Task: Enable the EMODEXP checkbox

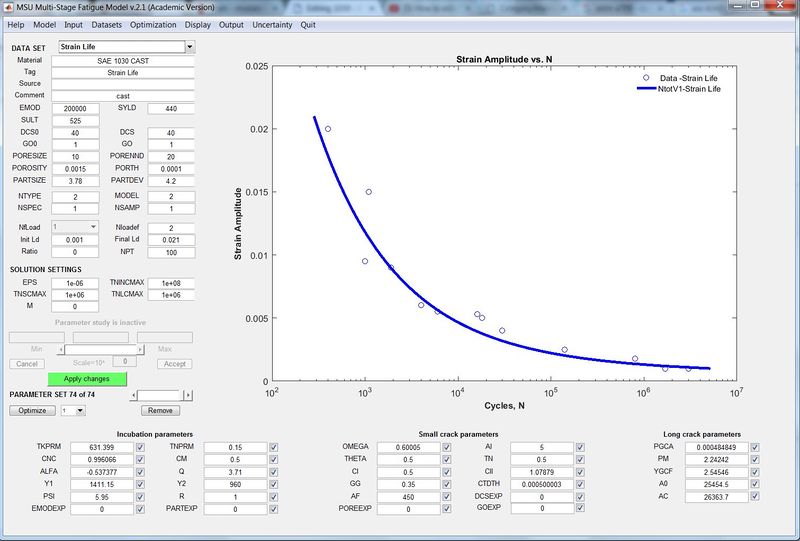Action: (140, 509)
